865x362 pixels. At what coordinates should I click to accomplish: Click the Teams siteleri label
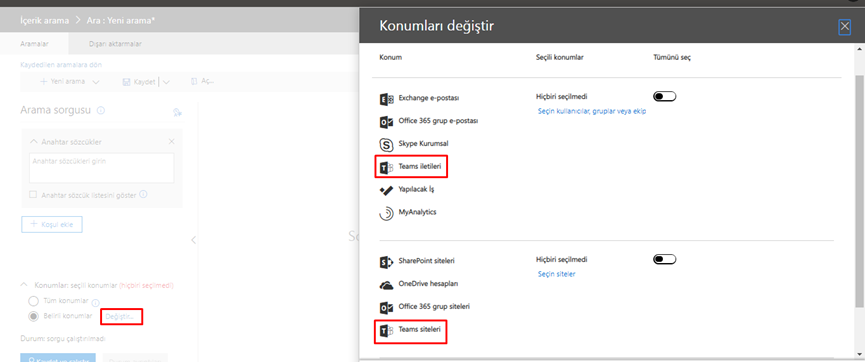click(x=419, y=329)
